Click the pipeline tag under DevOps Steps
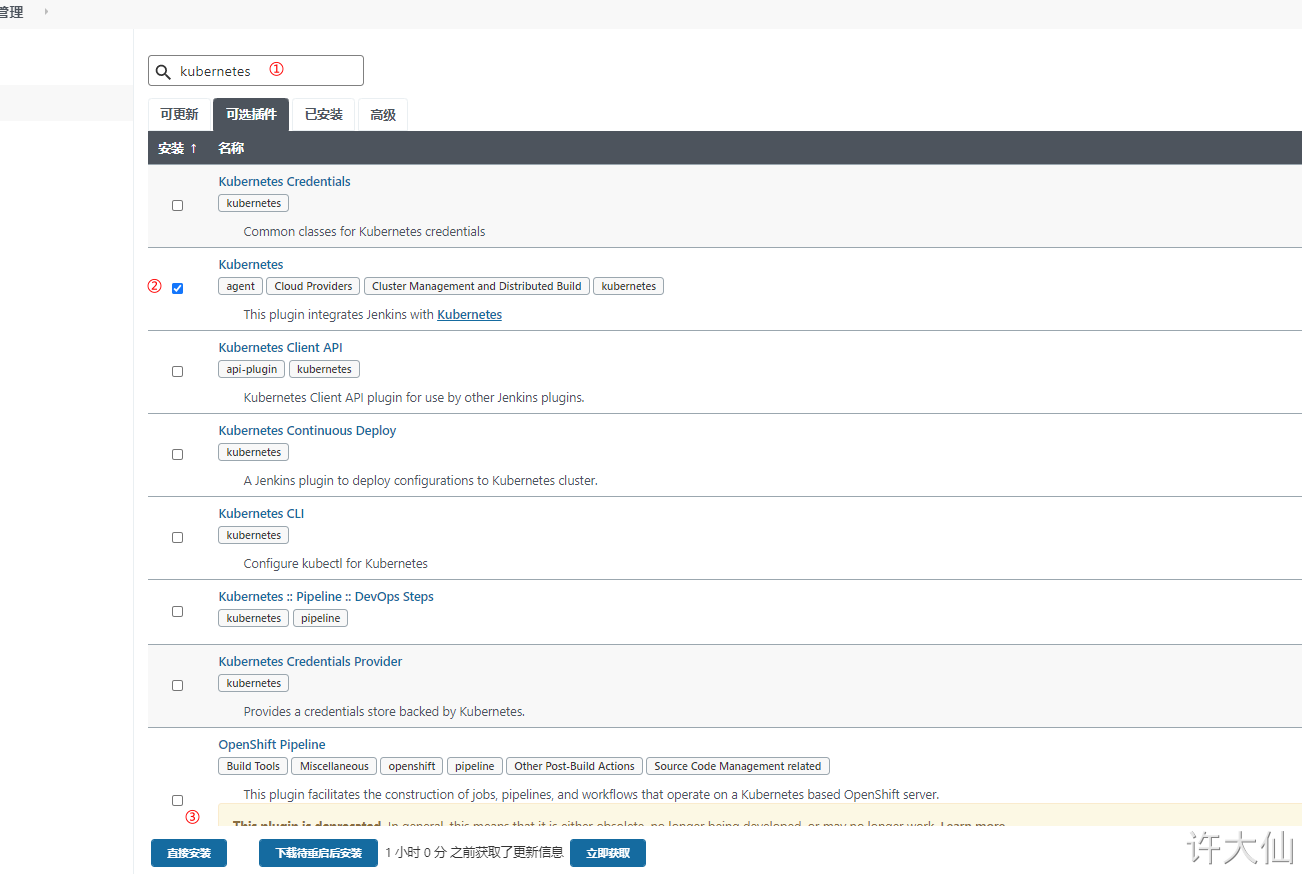Image resolution: width=1302 pixels, height=874 pixels. (x=320, y=618)
